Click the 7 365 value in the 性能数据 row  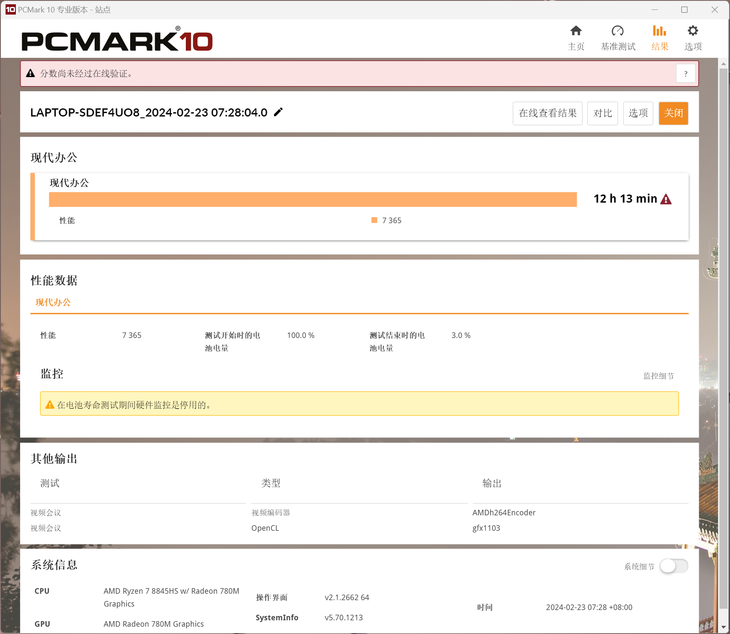(x=132, y=335)
